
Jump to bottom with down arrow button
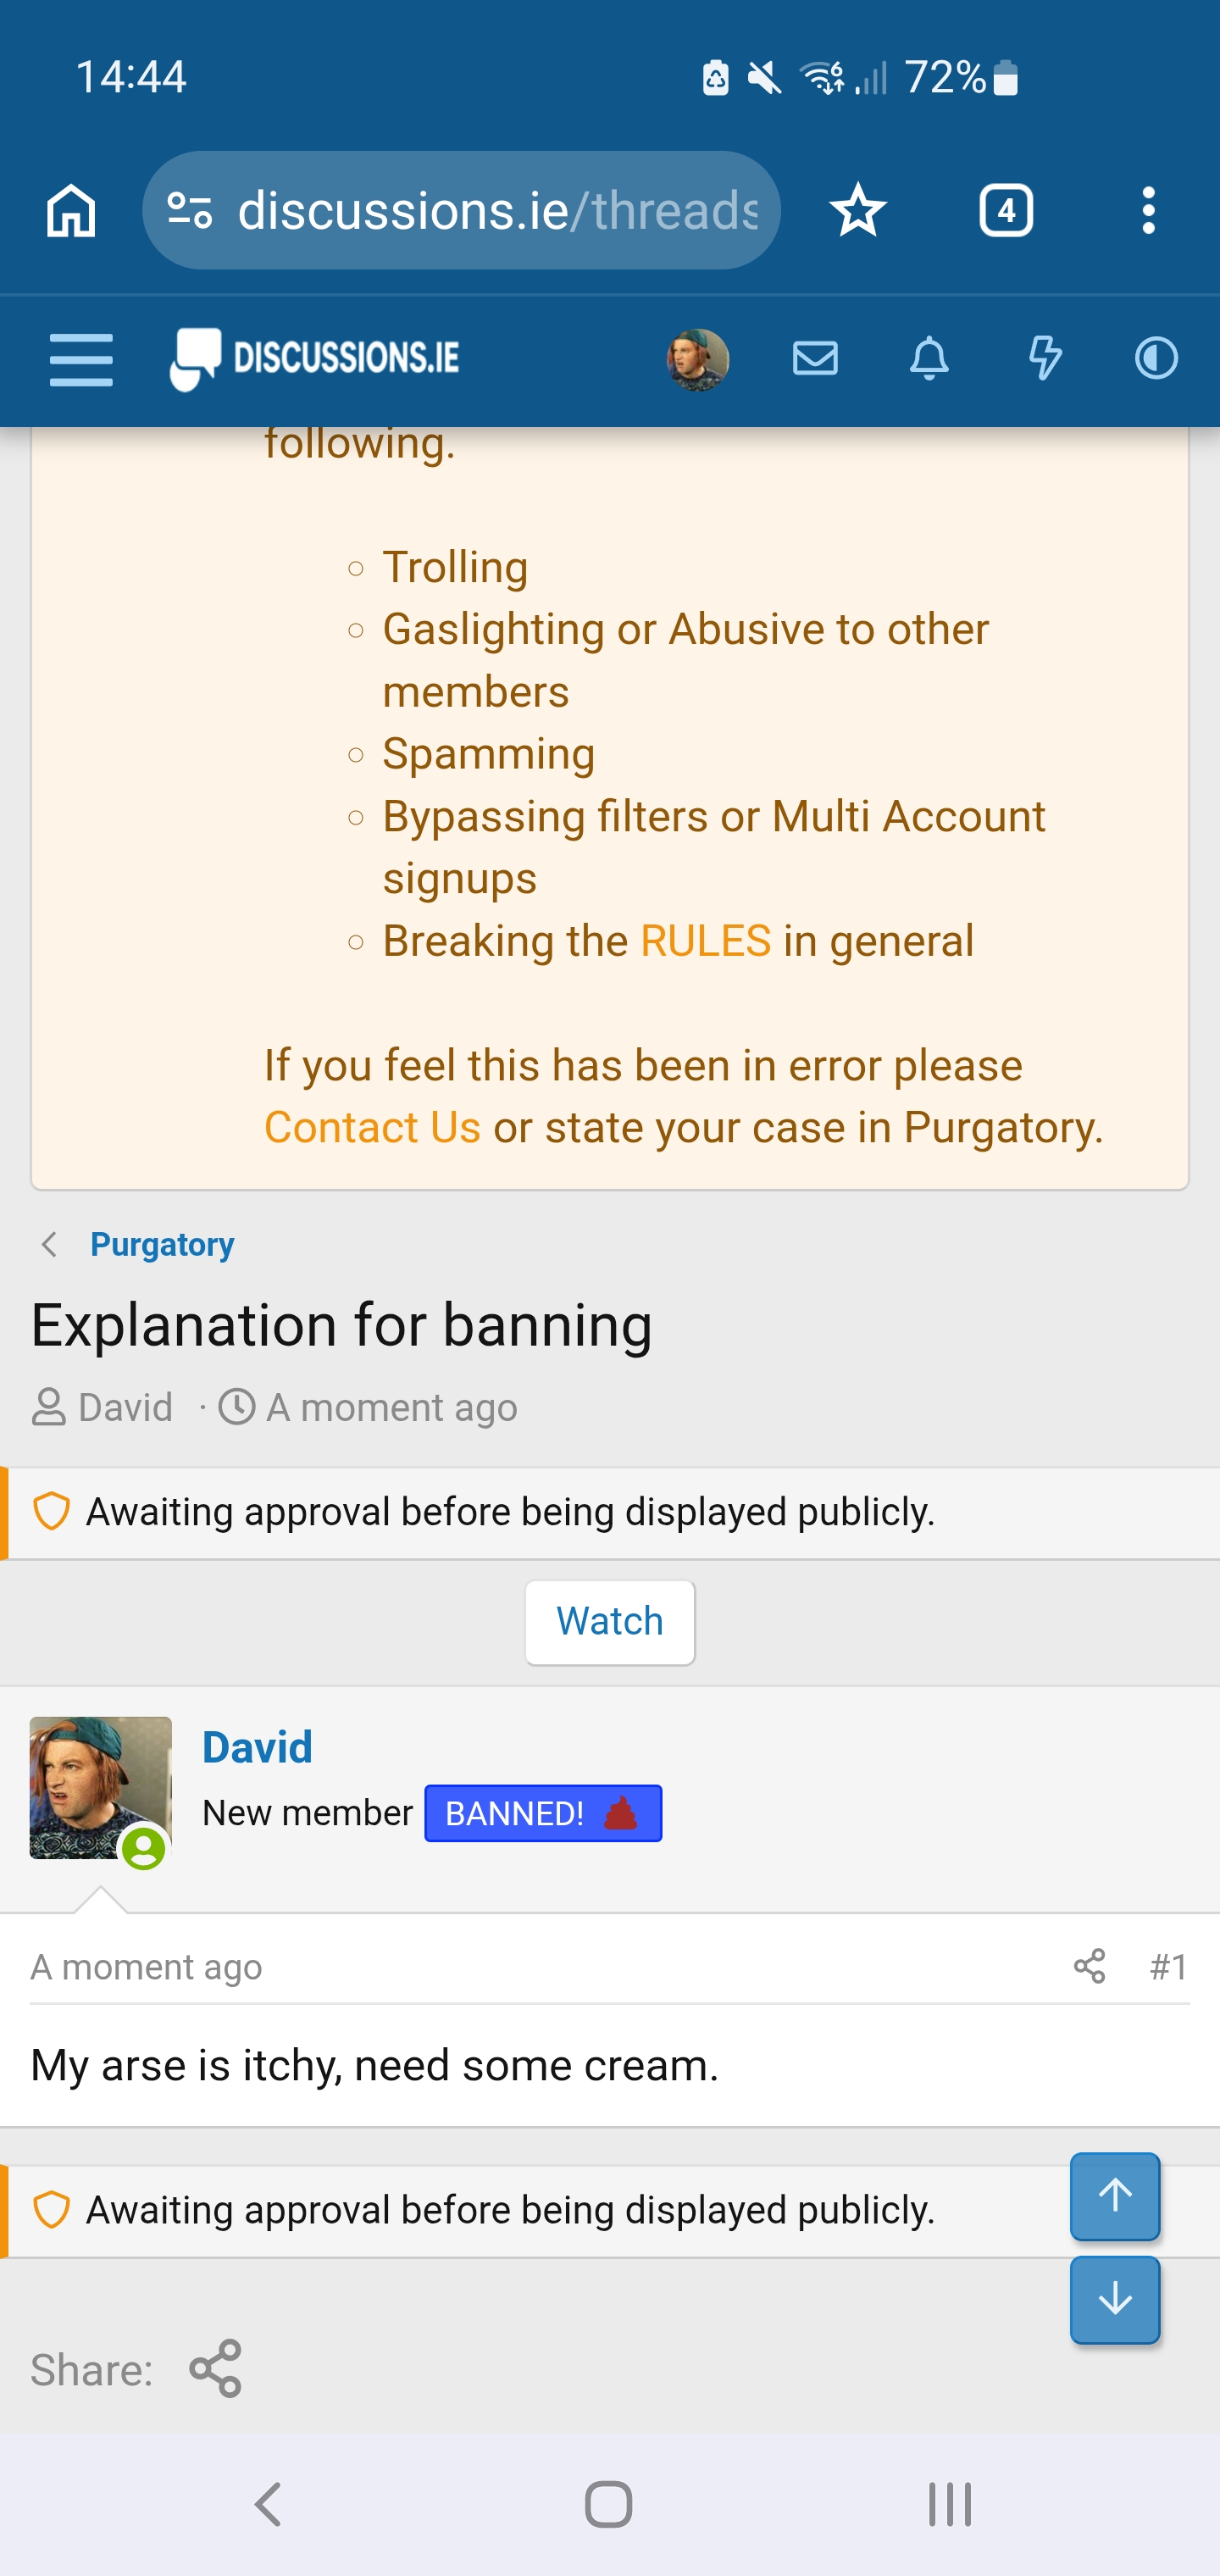point(1114,2300)
